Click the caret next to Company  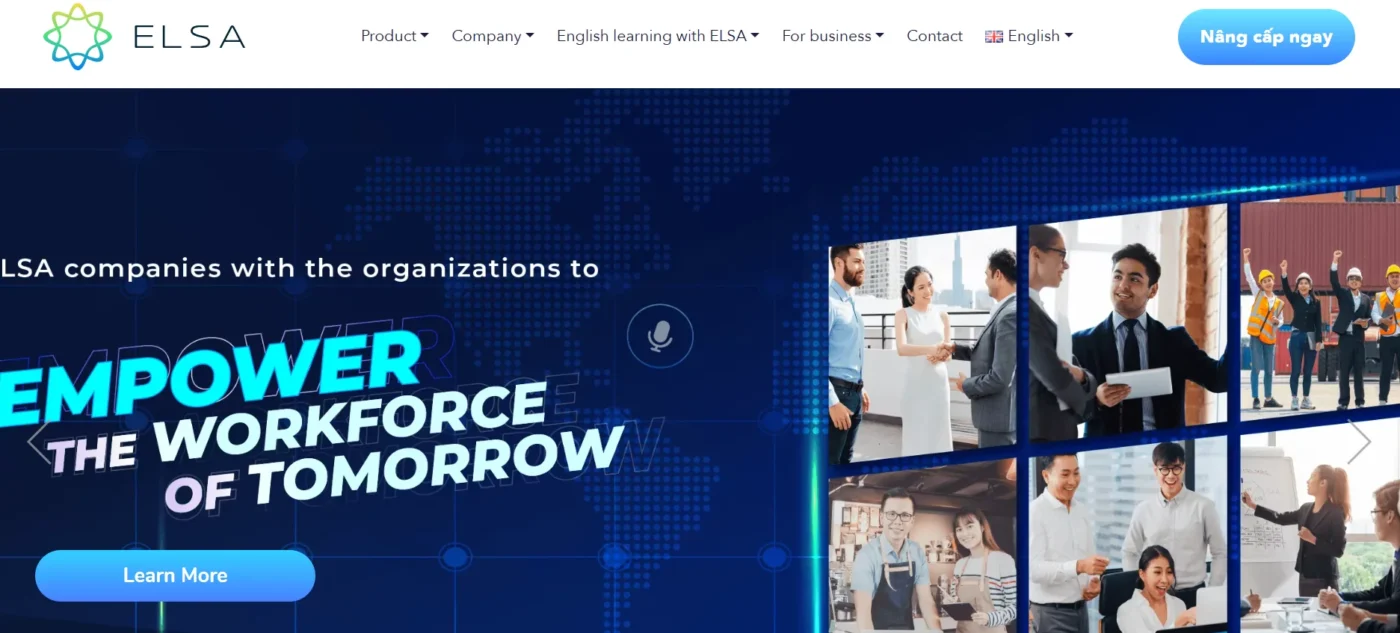point(528,34)
